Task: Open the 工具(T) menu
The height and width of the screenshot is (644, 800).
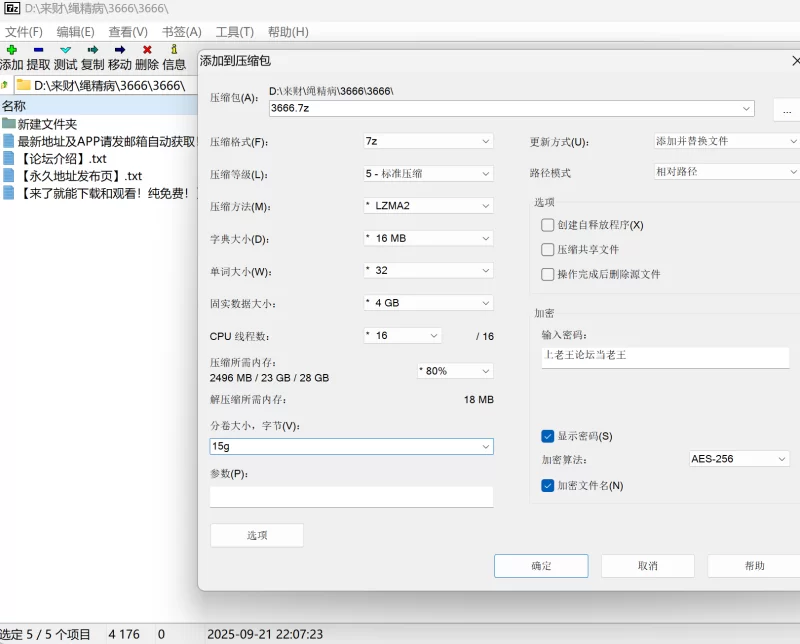Action: click(x=234, y=31)
